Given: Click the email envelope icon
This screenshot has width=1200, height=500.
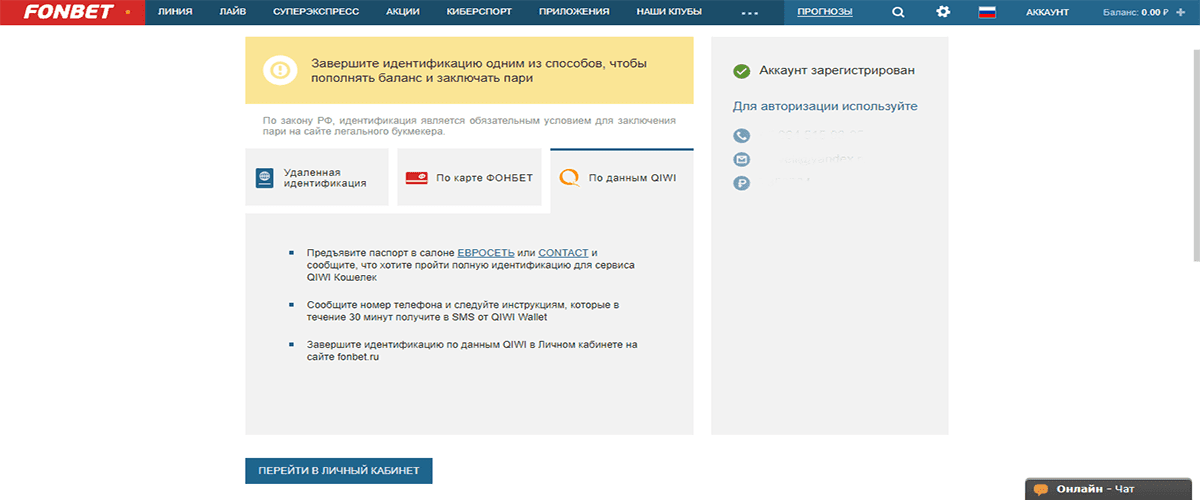Looking at the screenshot, I should (x=741, y=159).
